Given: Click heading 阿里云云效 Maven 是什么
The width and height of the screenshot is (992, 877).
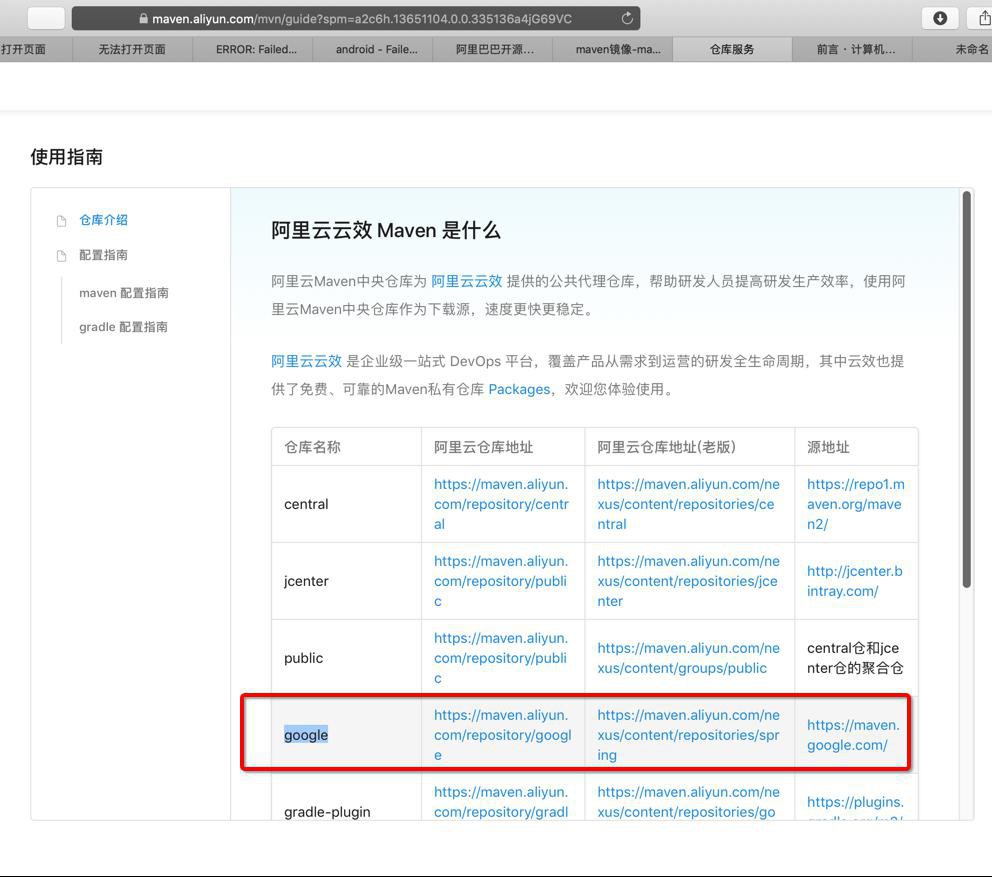Looking at the screenshot, I should [x=386, y=230].
